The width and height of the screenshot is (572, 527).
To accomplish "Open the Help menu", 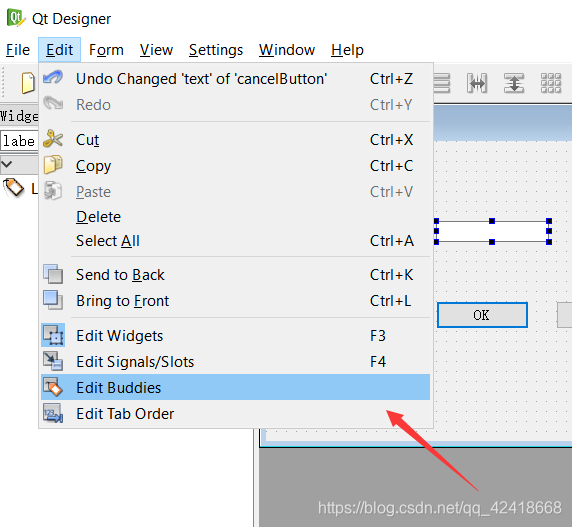I will click(347, 50).
